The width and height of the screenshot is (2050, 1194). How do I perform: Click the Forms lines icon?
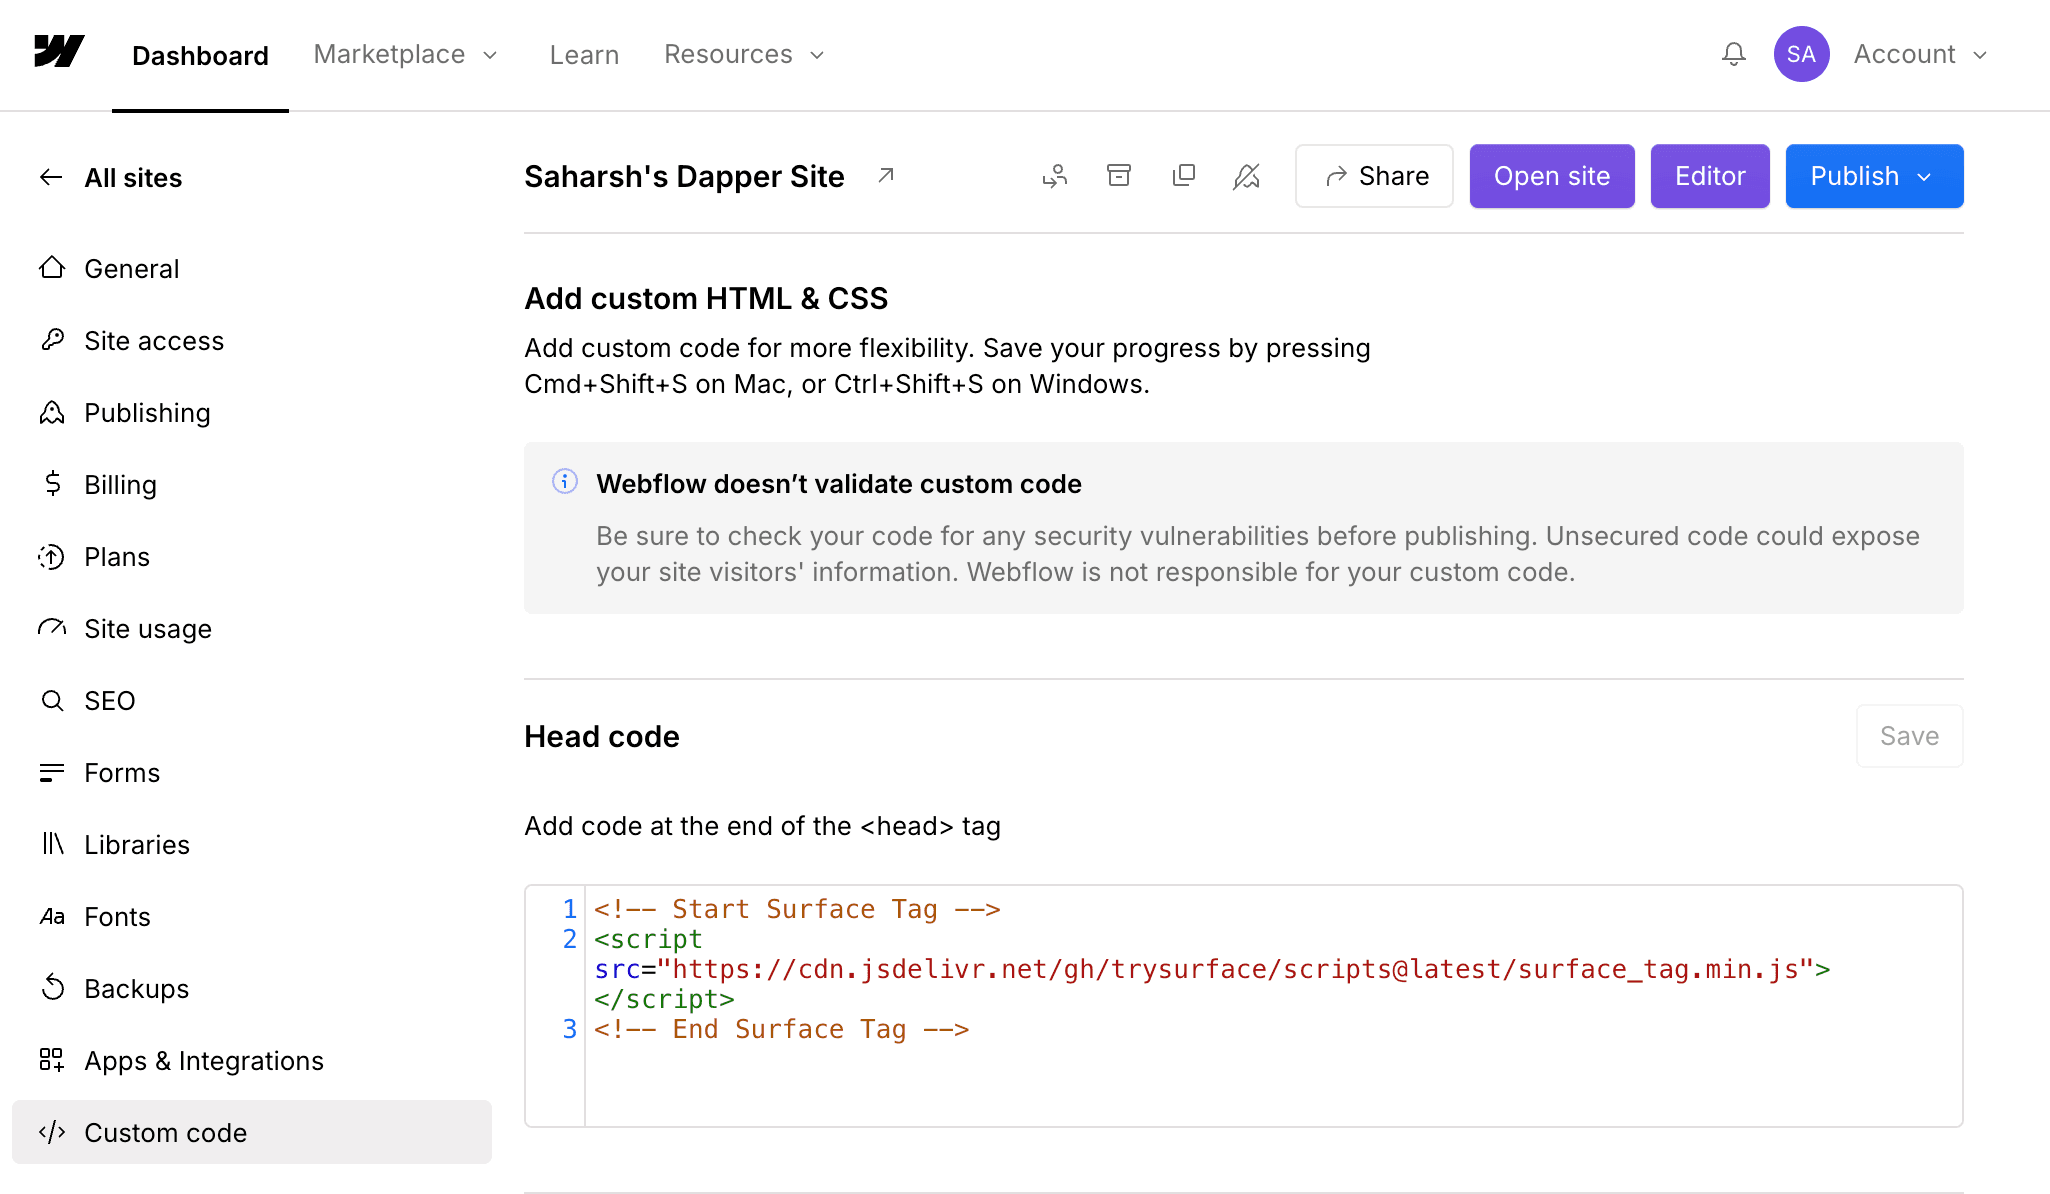point(52,772)
